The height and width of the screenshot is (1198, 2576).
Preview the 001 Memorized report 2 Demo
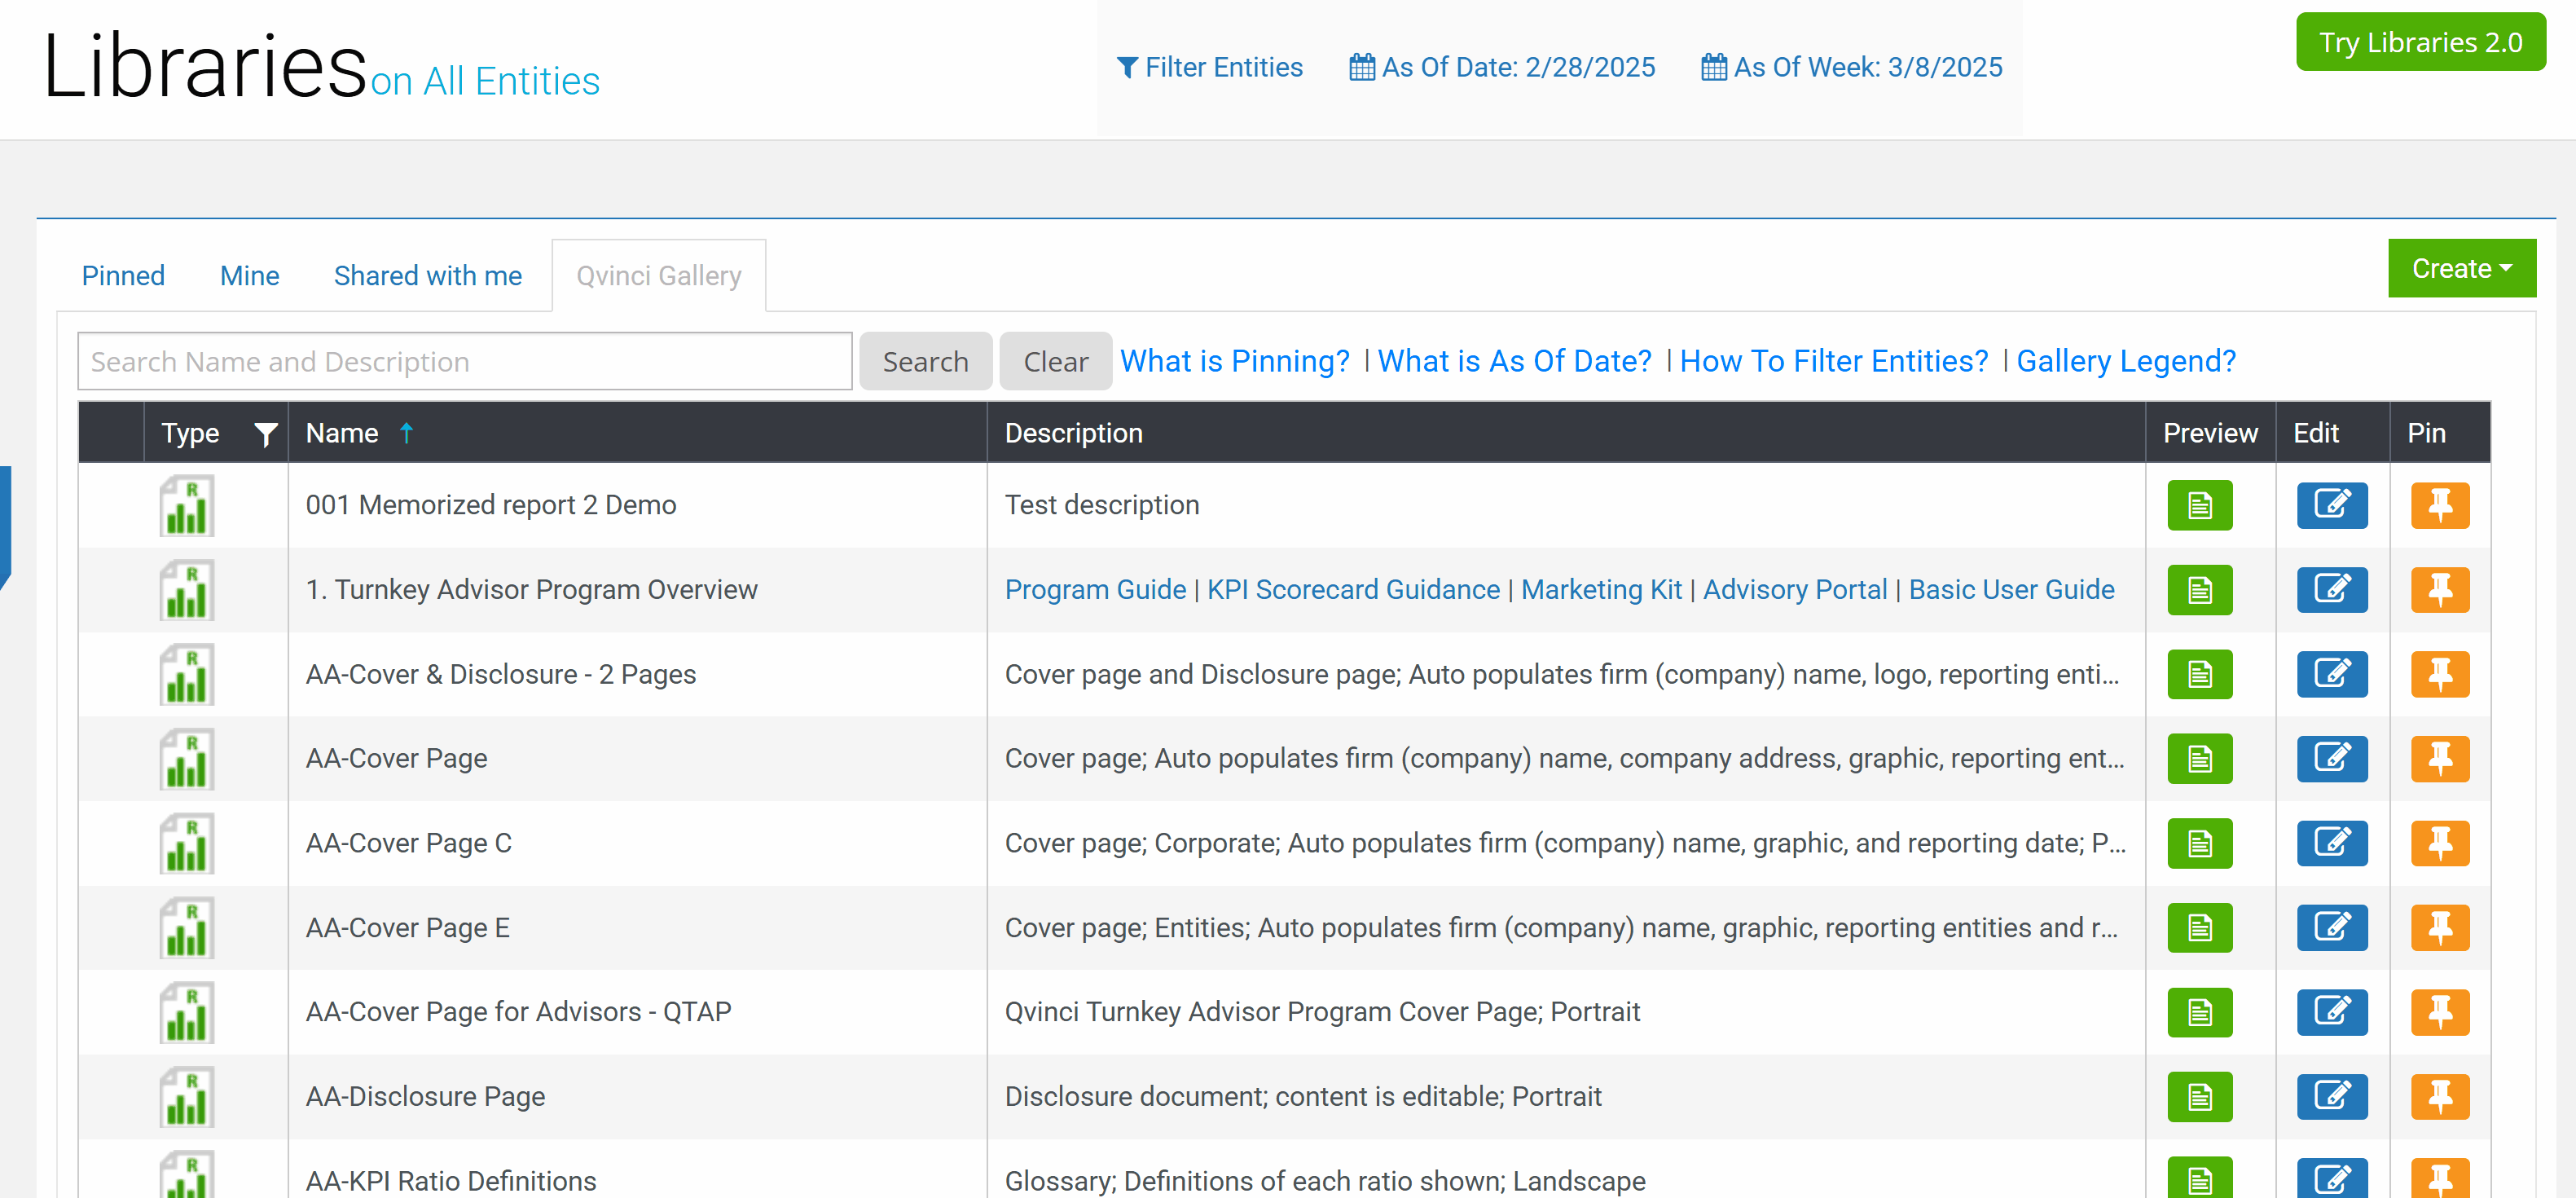(x=2199, y=505)
